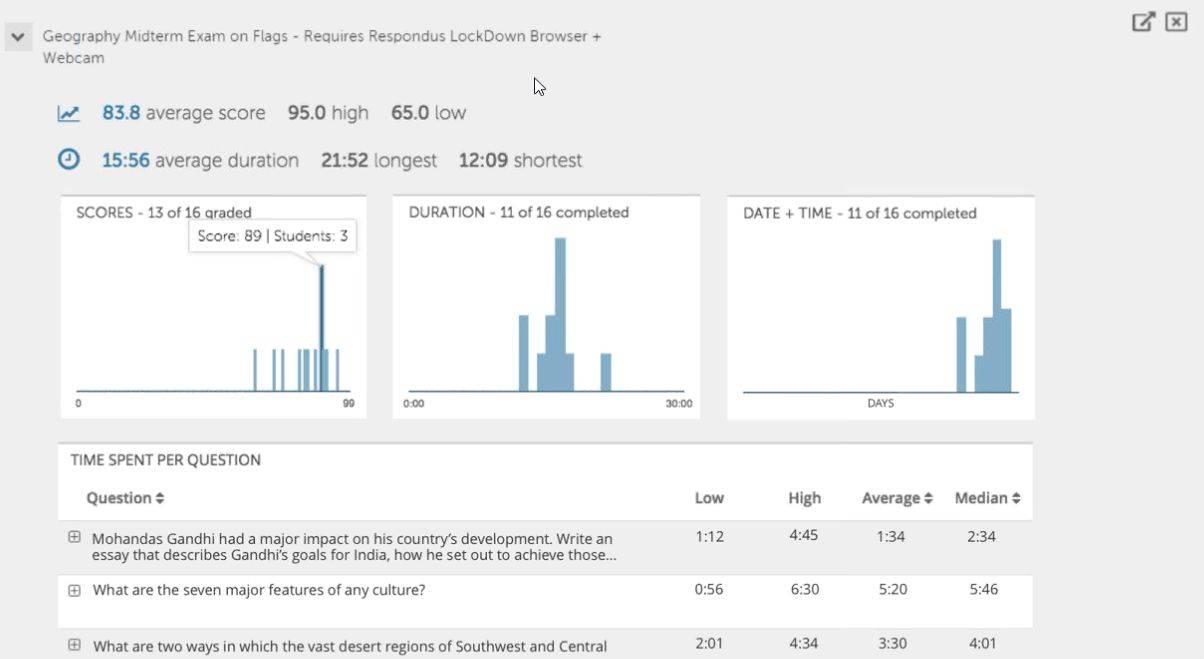This screenshot has height=659, width=1204.
Task: Click the highlighted score 89 bar
Action: pyautogui.click(x=321, y=330)
